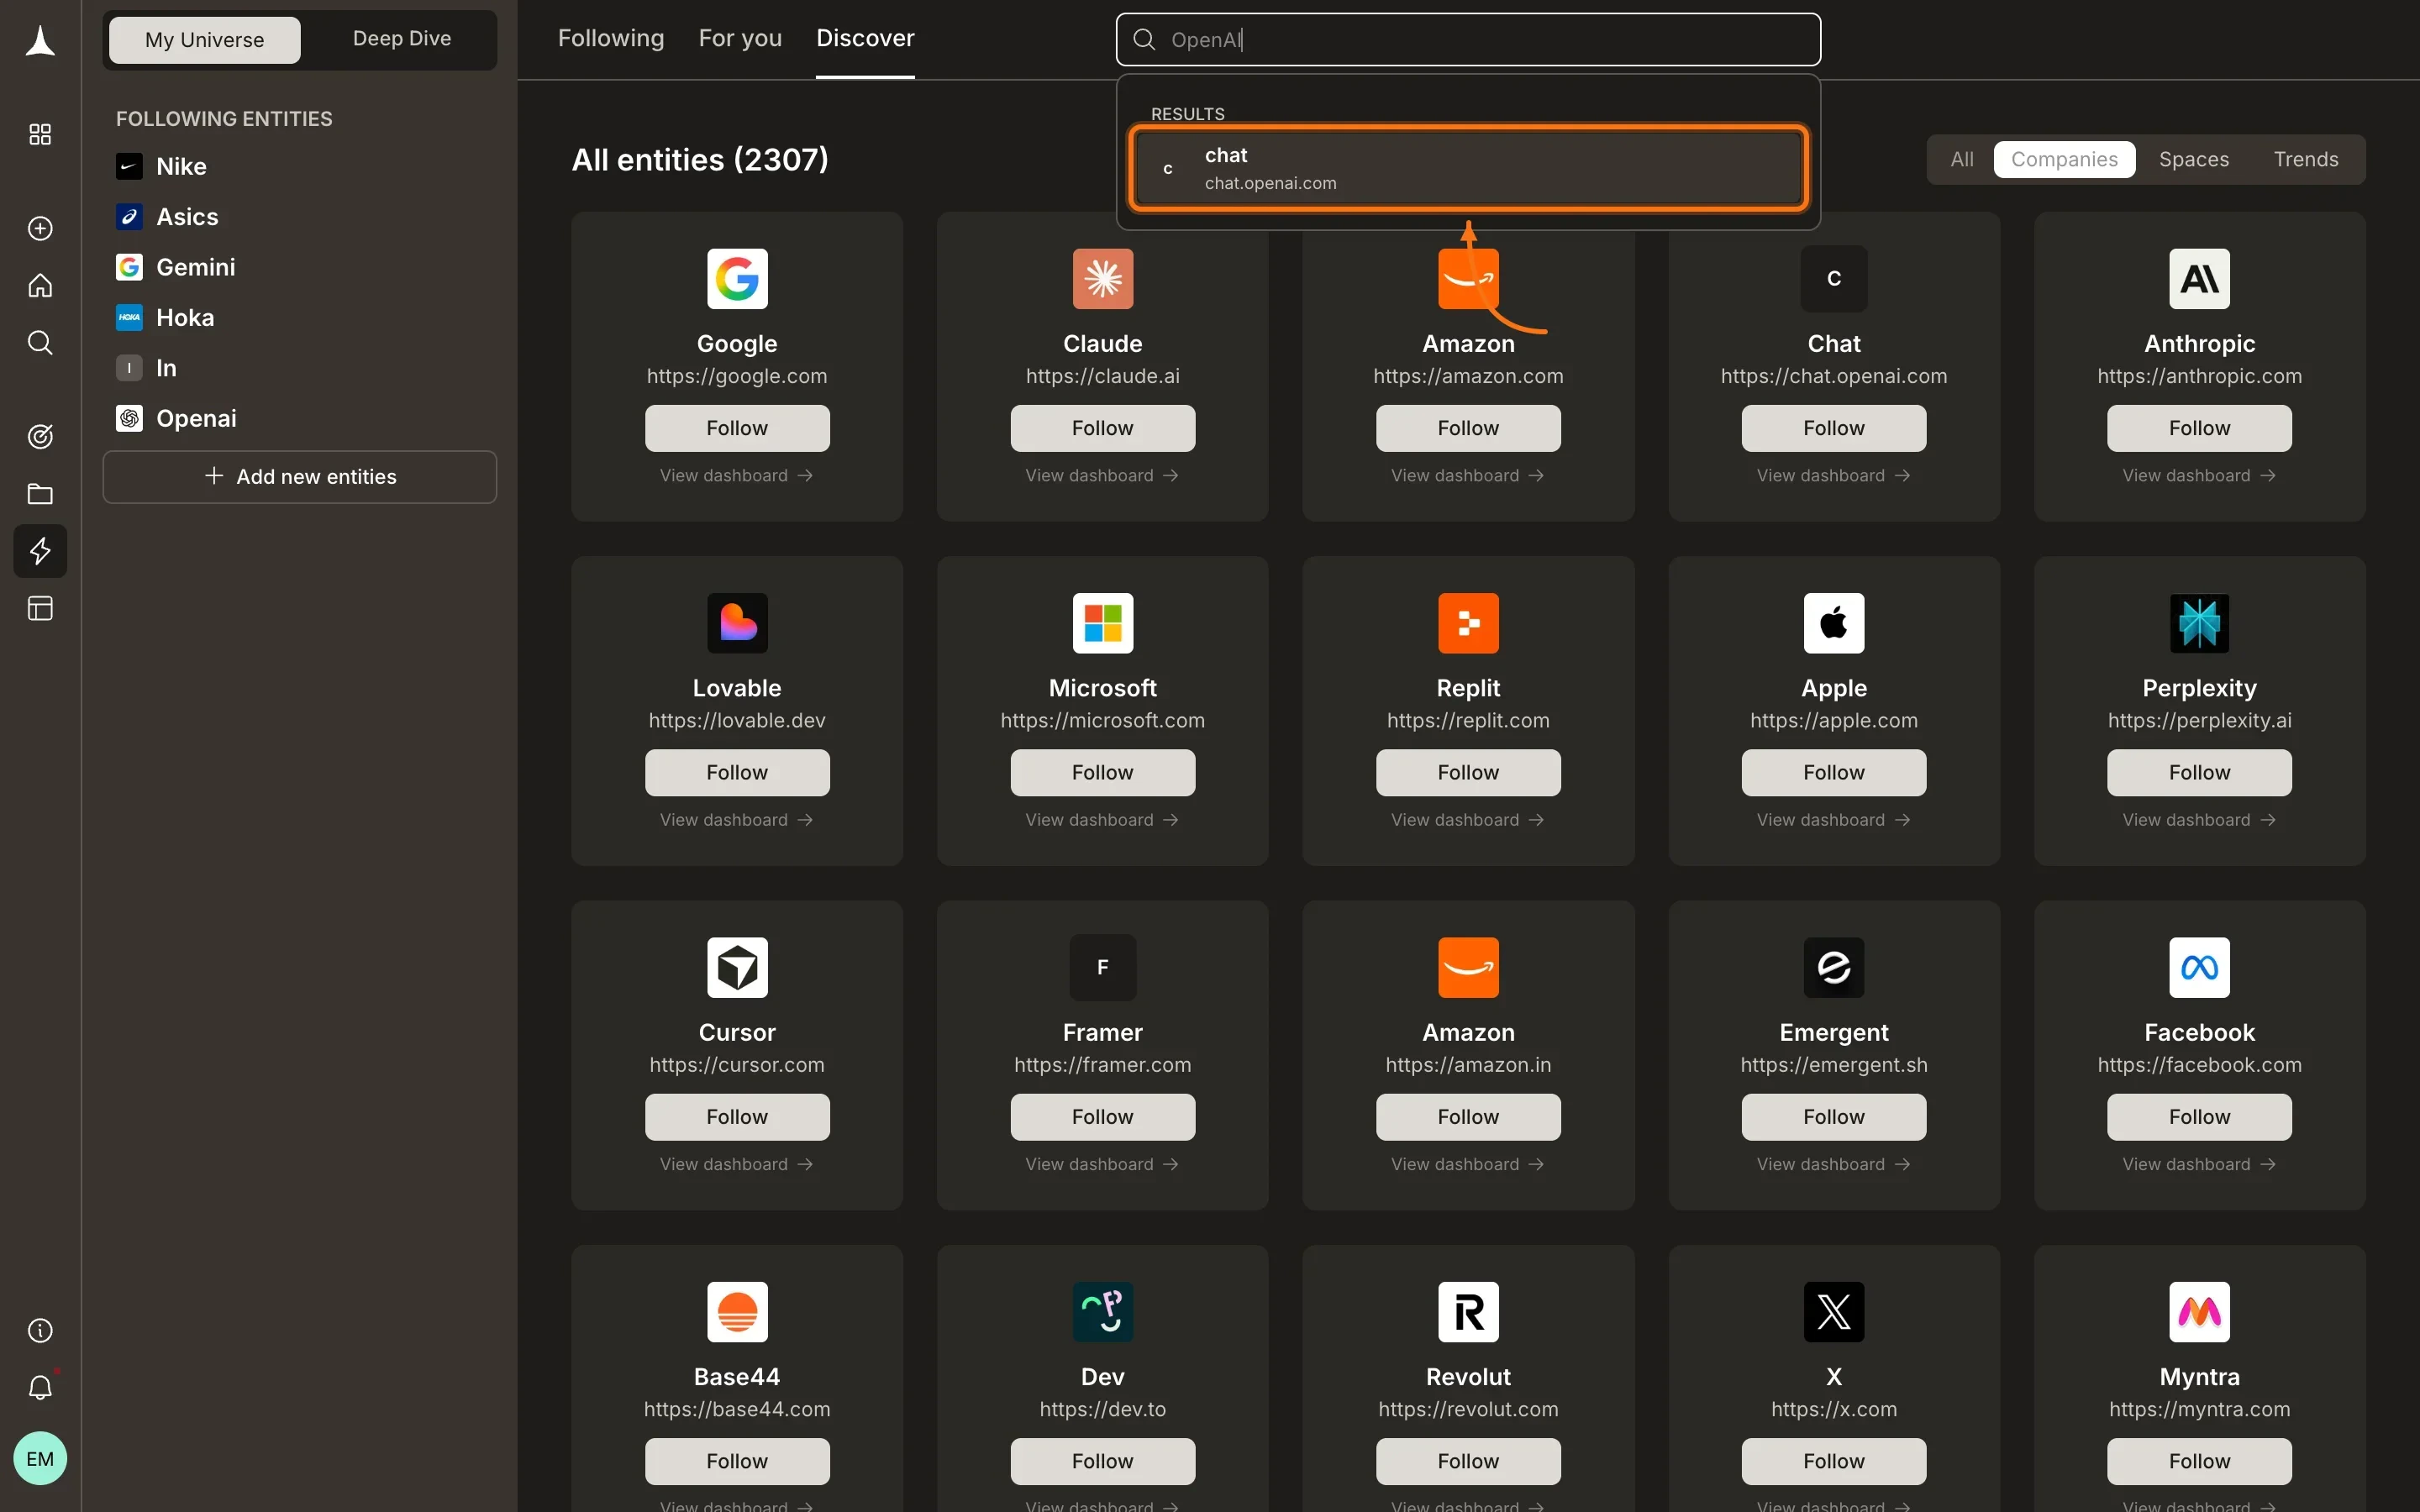Follow Amazon amazon.in entity
This screenshot has height=1512, width=2420.
pyautogui.click(x=1468, y=1117)
